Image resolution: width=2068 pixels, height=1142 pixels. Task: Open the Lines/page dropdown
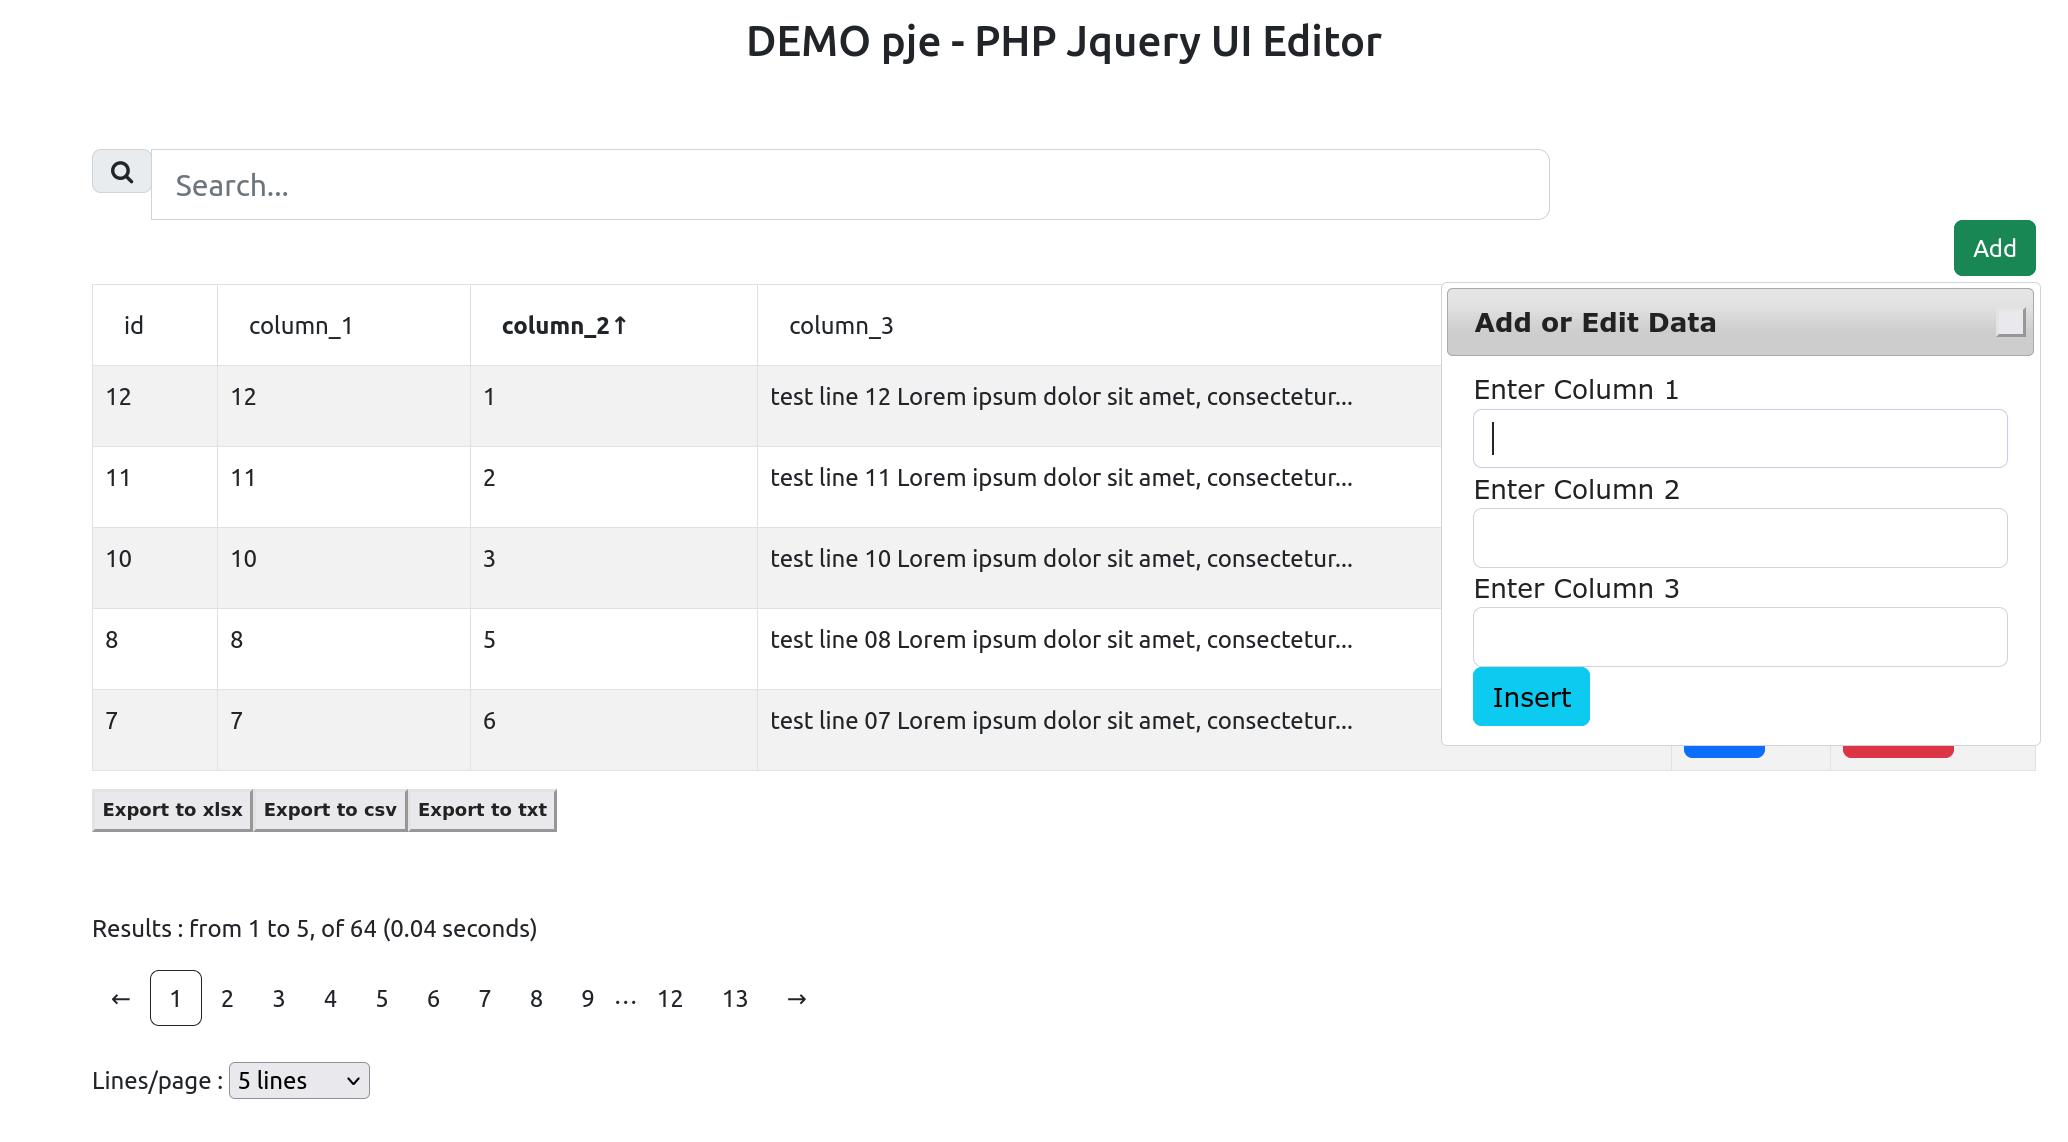click(298, 1080)
